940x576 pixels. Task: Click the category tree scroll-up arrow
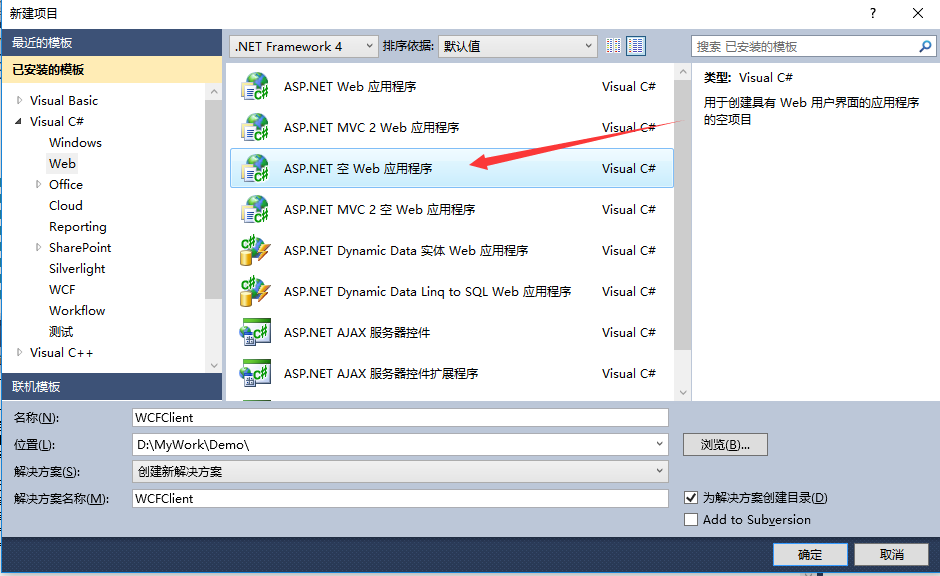click(214, 91)
